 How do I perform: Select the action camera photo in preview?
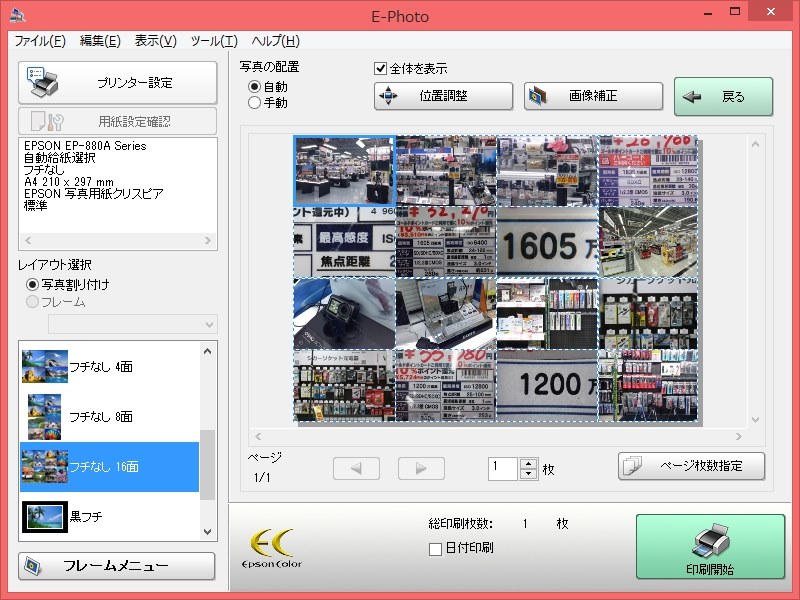344,314
